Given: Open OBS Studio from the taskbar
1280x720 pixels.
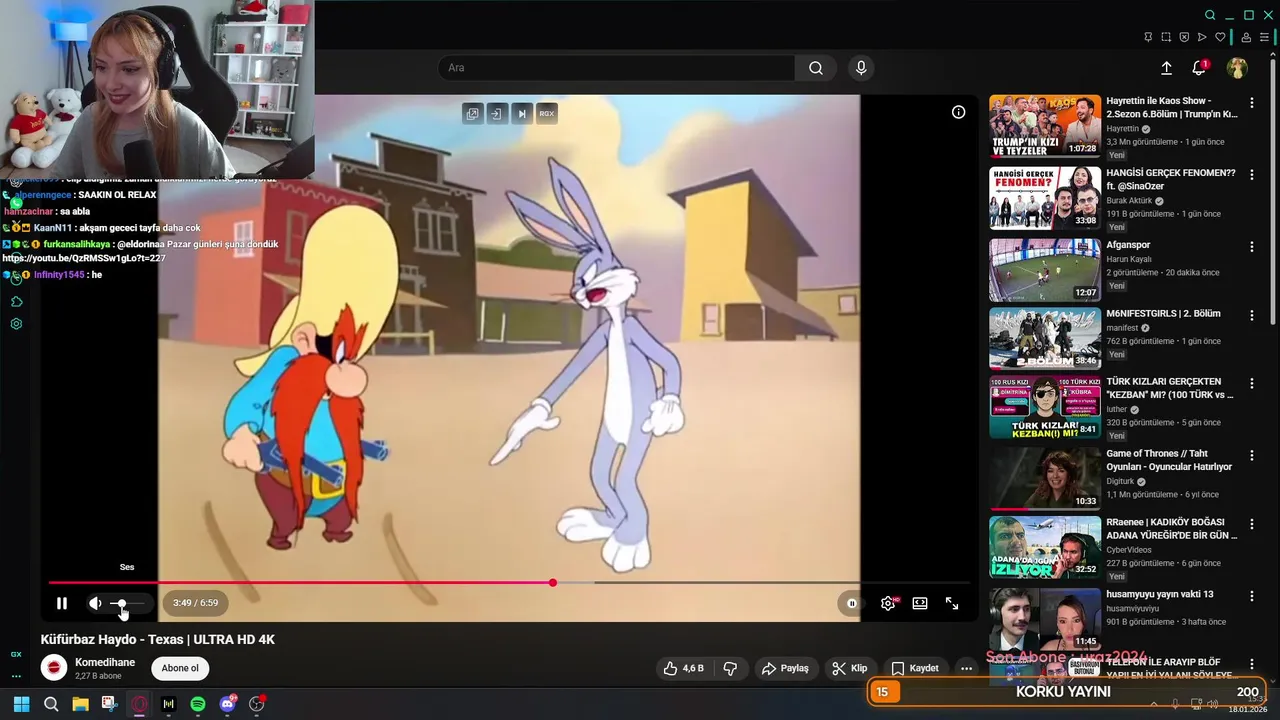Looking at the screenshot, I should [x=257, y=704].
